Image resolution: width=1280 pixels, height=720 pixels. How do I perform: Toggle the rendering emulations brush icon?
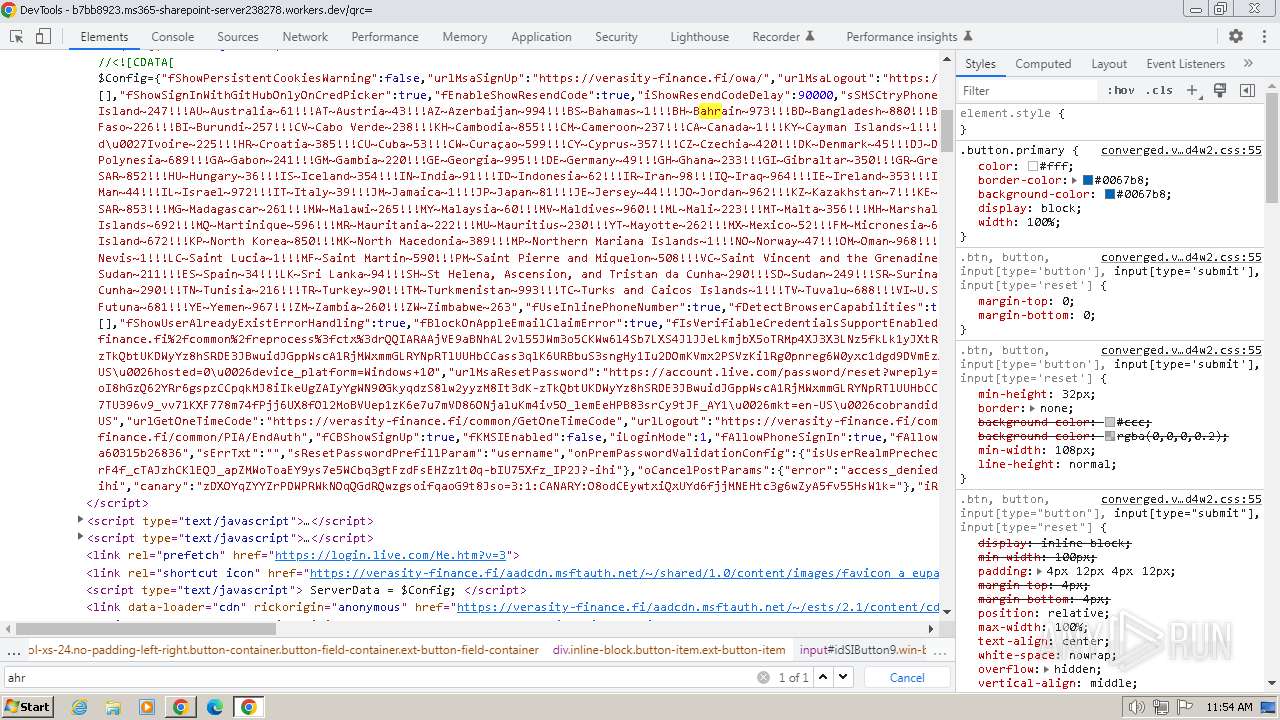[x=1220, y=90]
